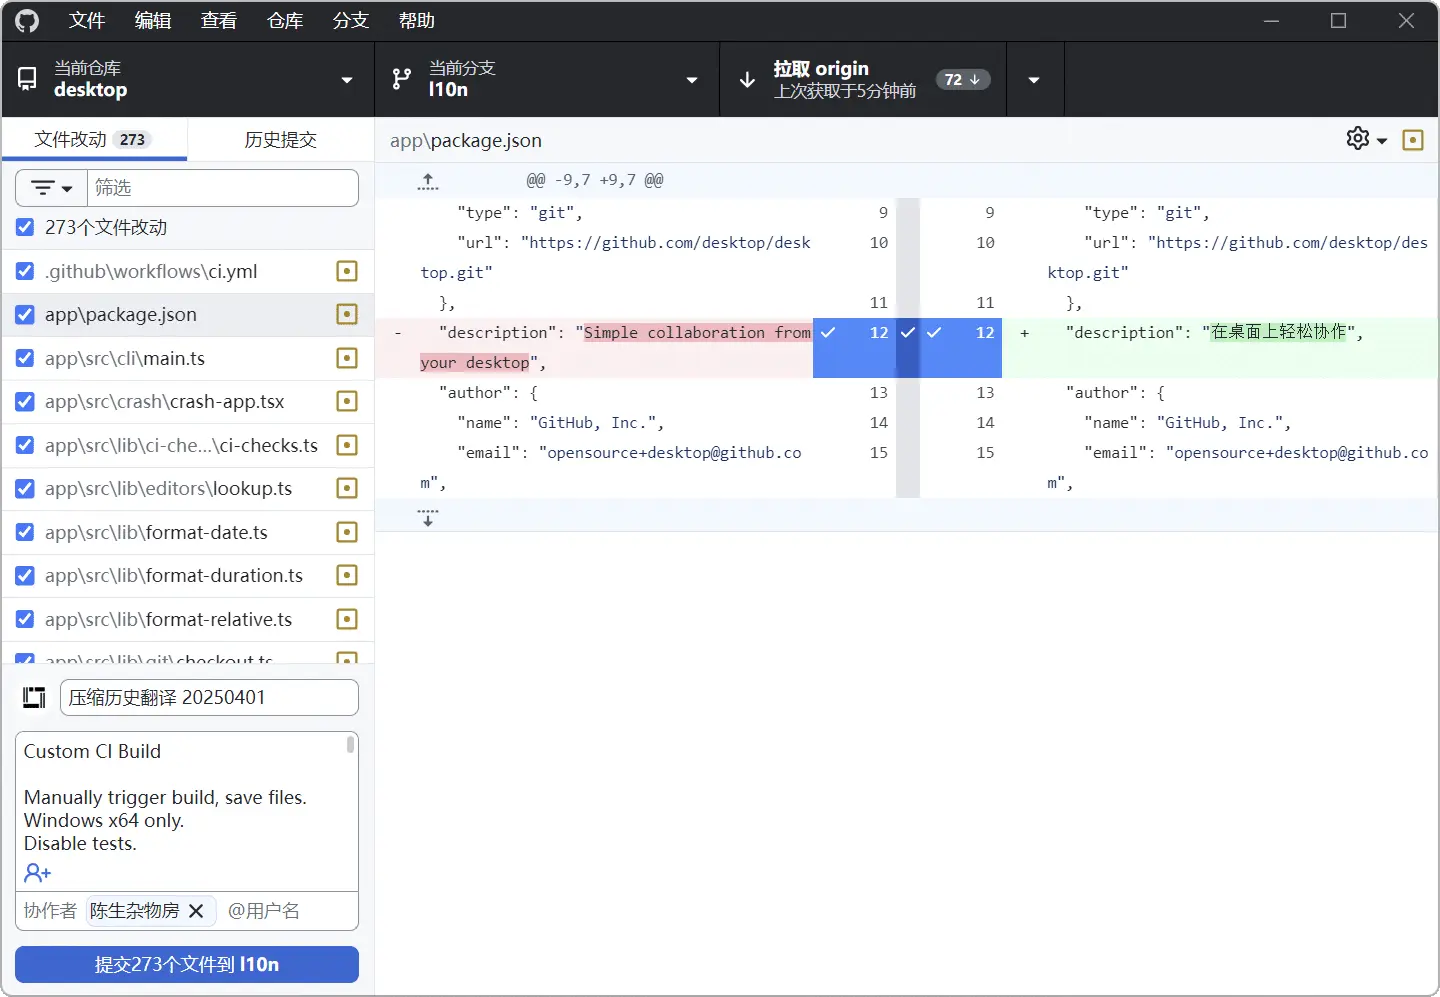
Task: Switch to 历史提交 tab
Action: click(x=281, y=140)
